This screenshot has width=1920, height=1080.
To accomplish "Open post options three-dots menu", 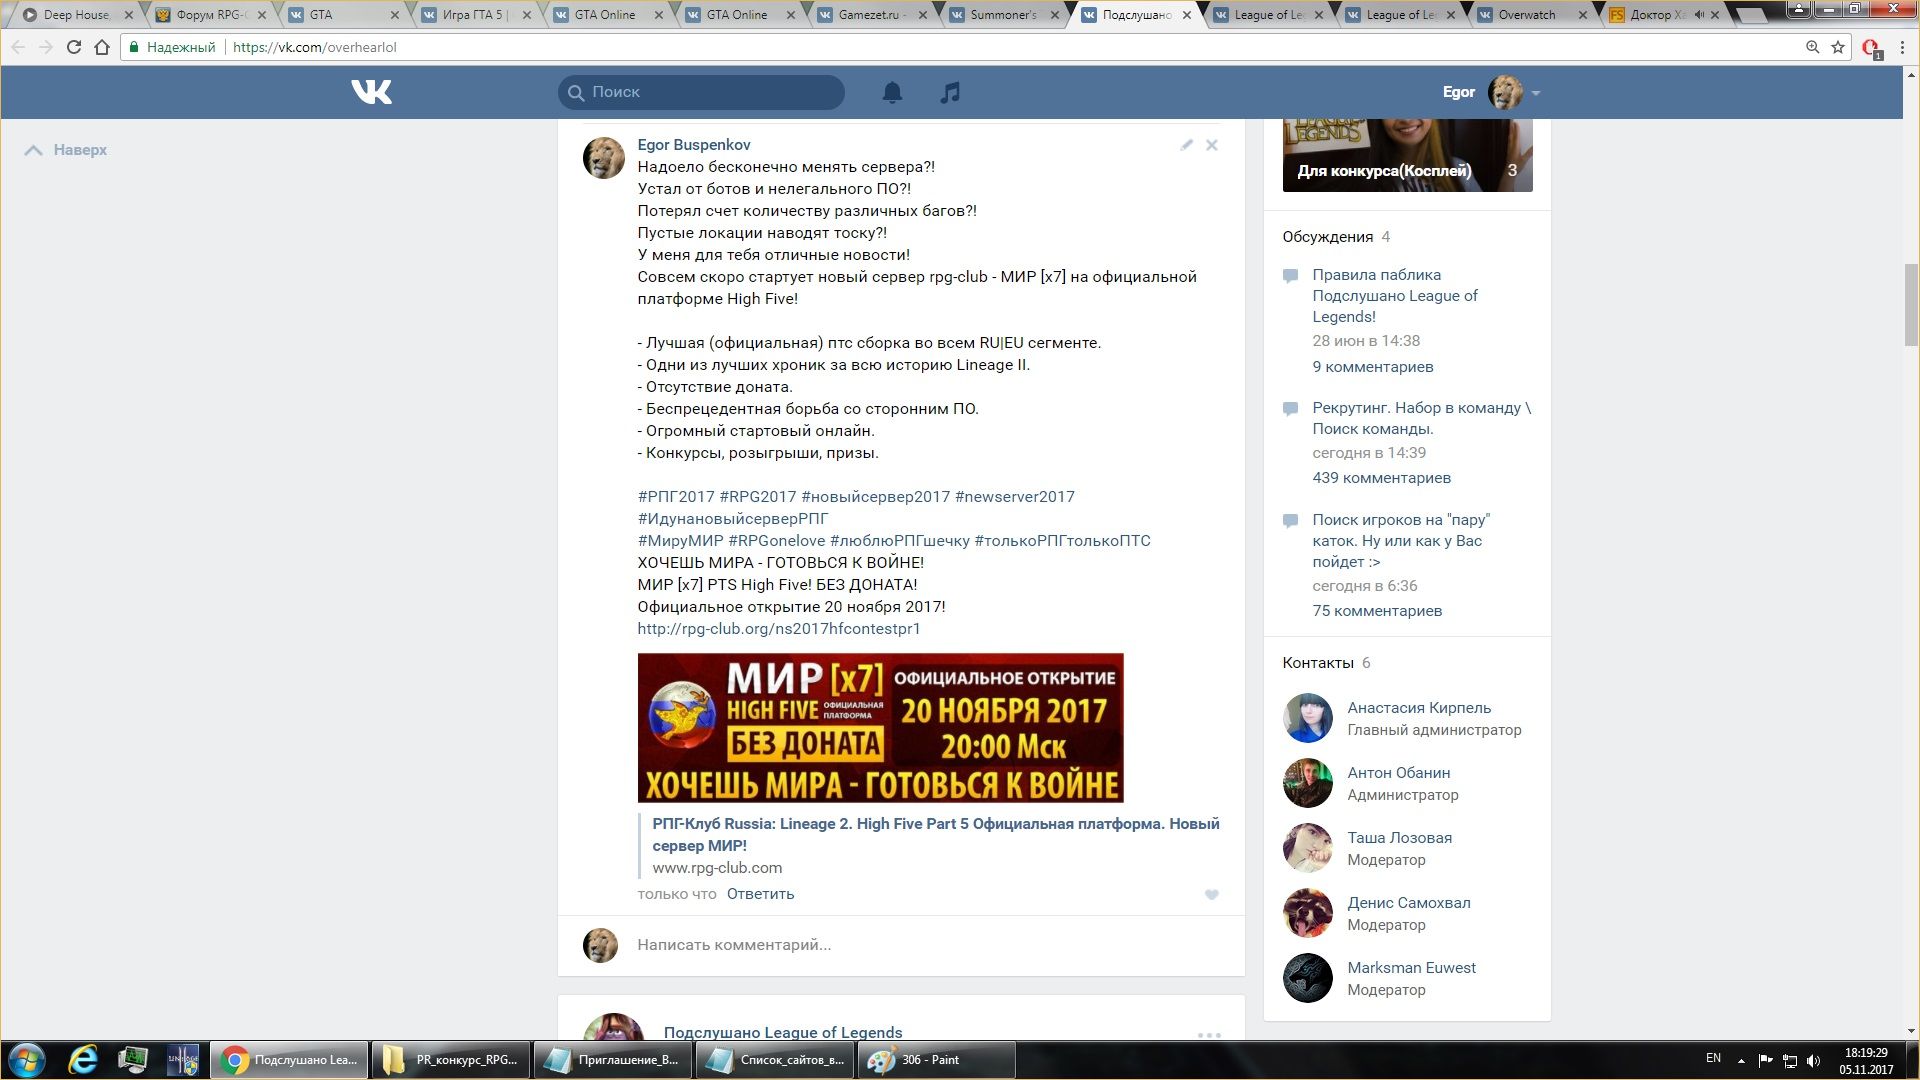I will point(1209,1035).
